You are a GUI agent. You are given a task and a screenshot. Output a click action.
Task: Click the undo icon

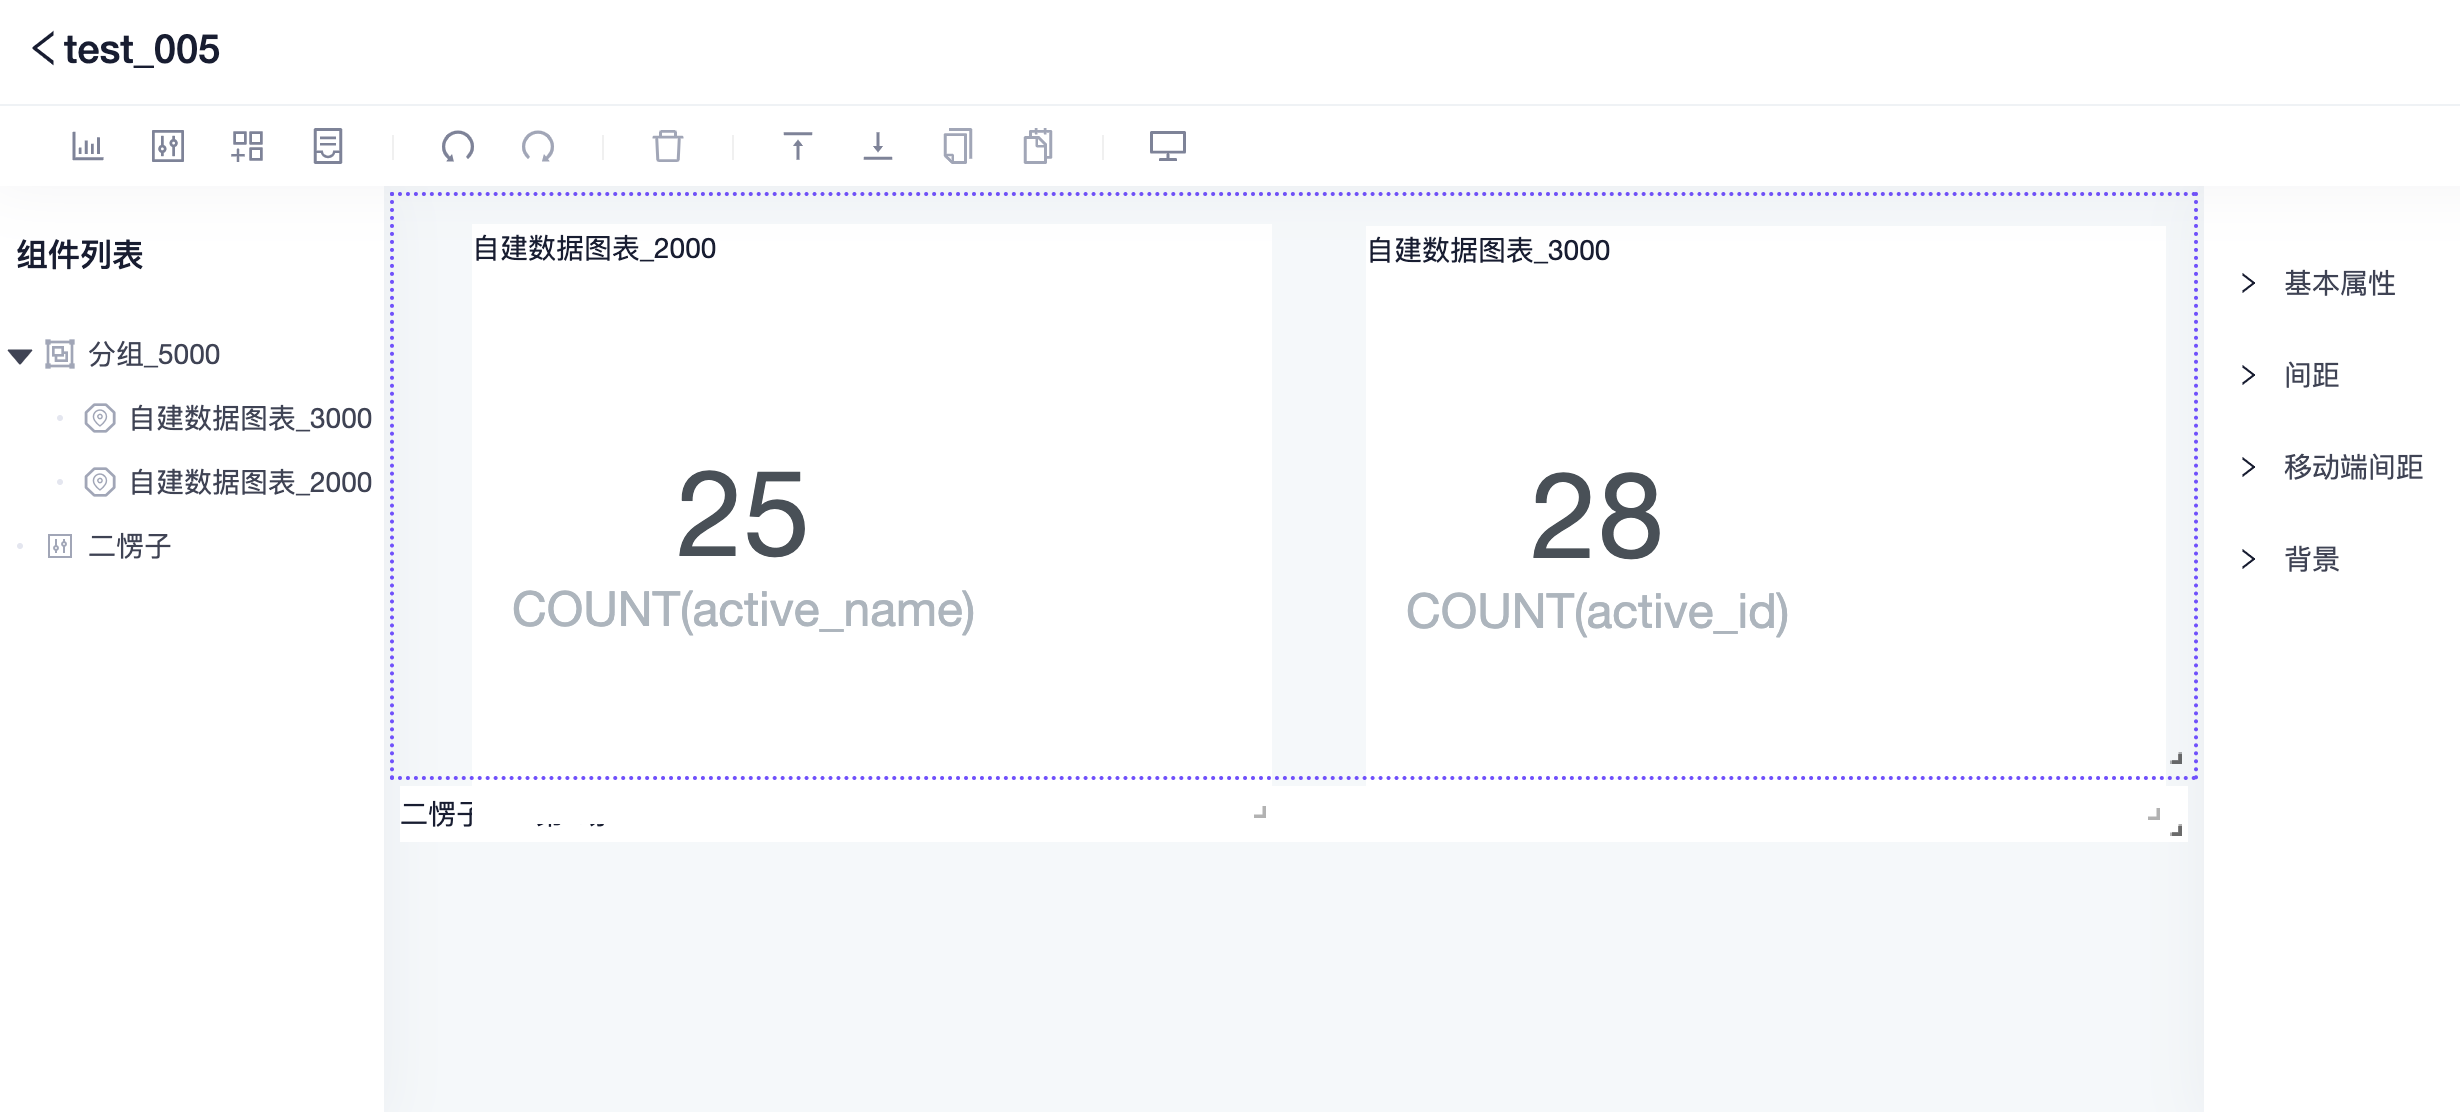[x=459, y=146]
